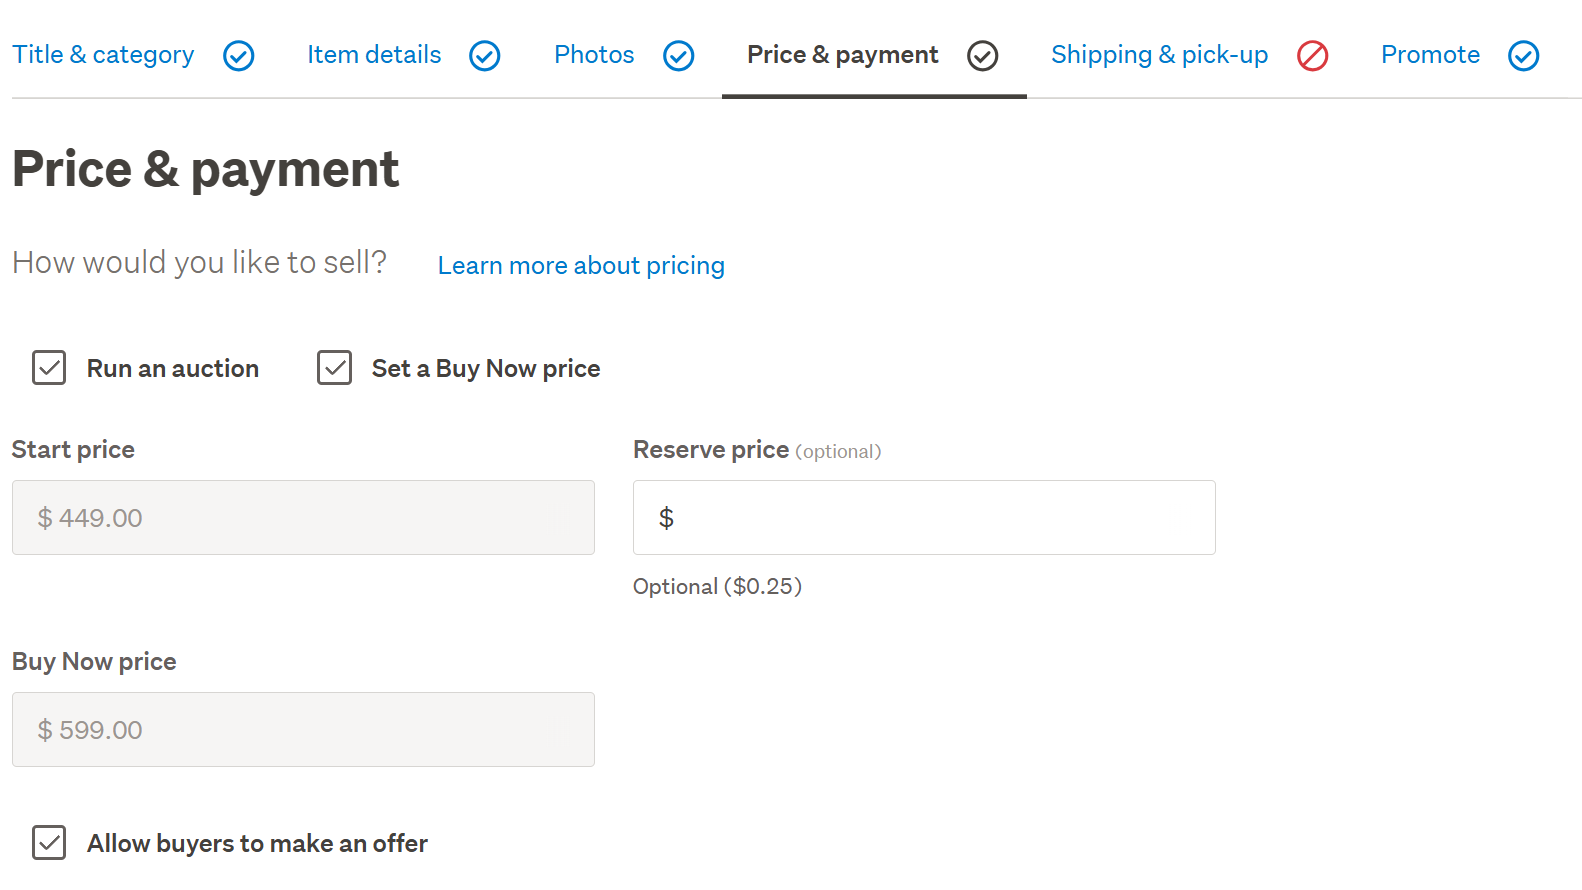Toggle Allow buyers to make an offer
The width and height of the screenshot is (1582, 890).
point(49,843)
